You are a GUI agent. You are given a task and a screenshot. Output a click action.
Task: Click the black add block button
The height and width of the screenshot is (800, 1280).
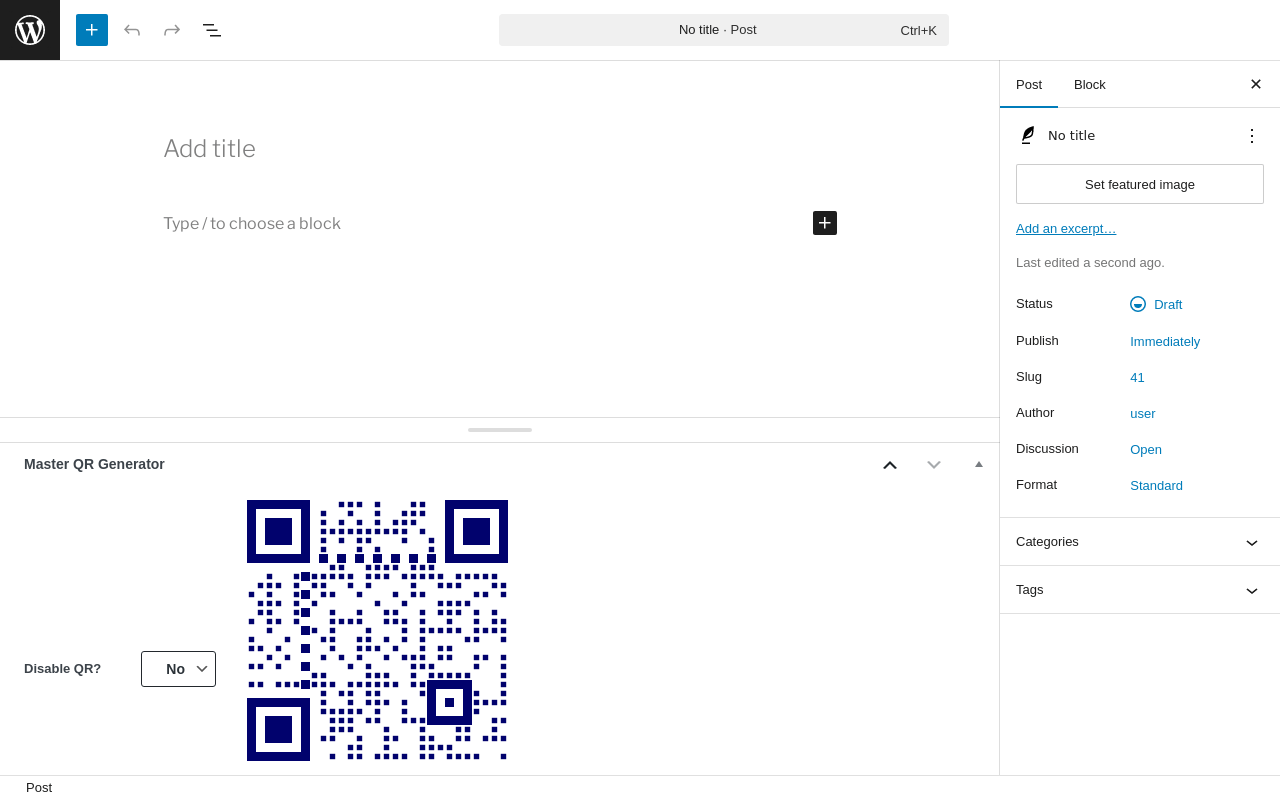click(825, 223)
